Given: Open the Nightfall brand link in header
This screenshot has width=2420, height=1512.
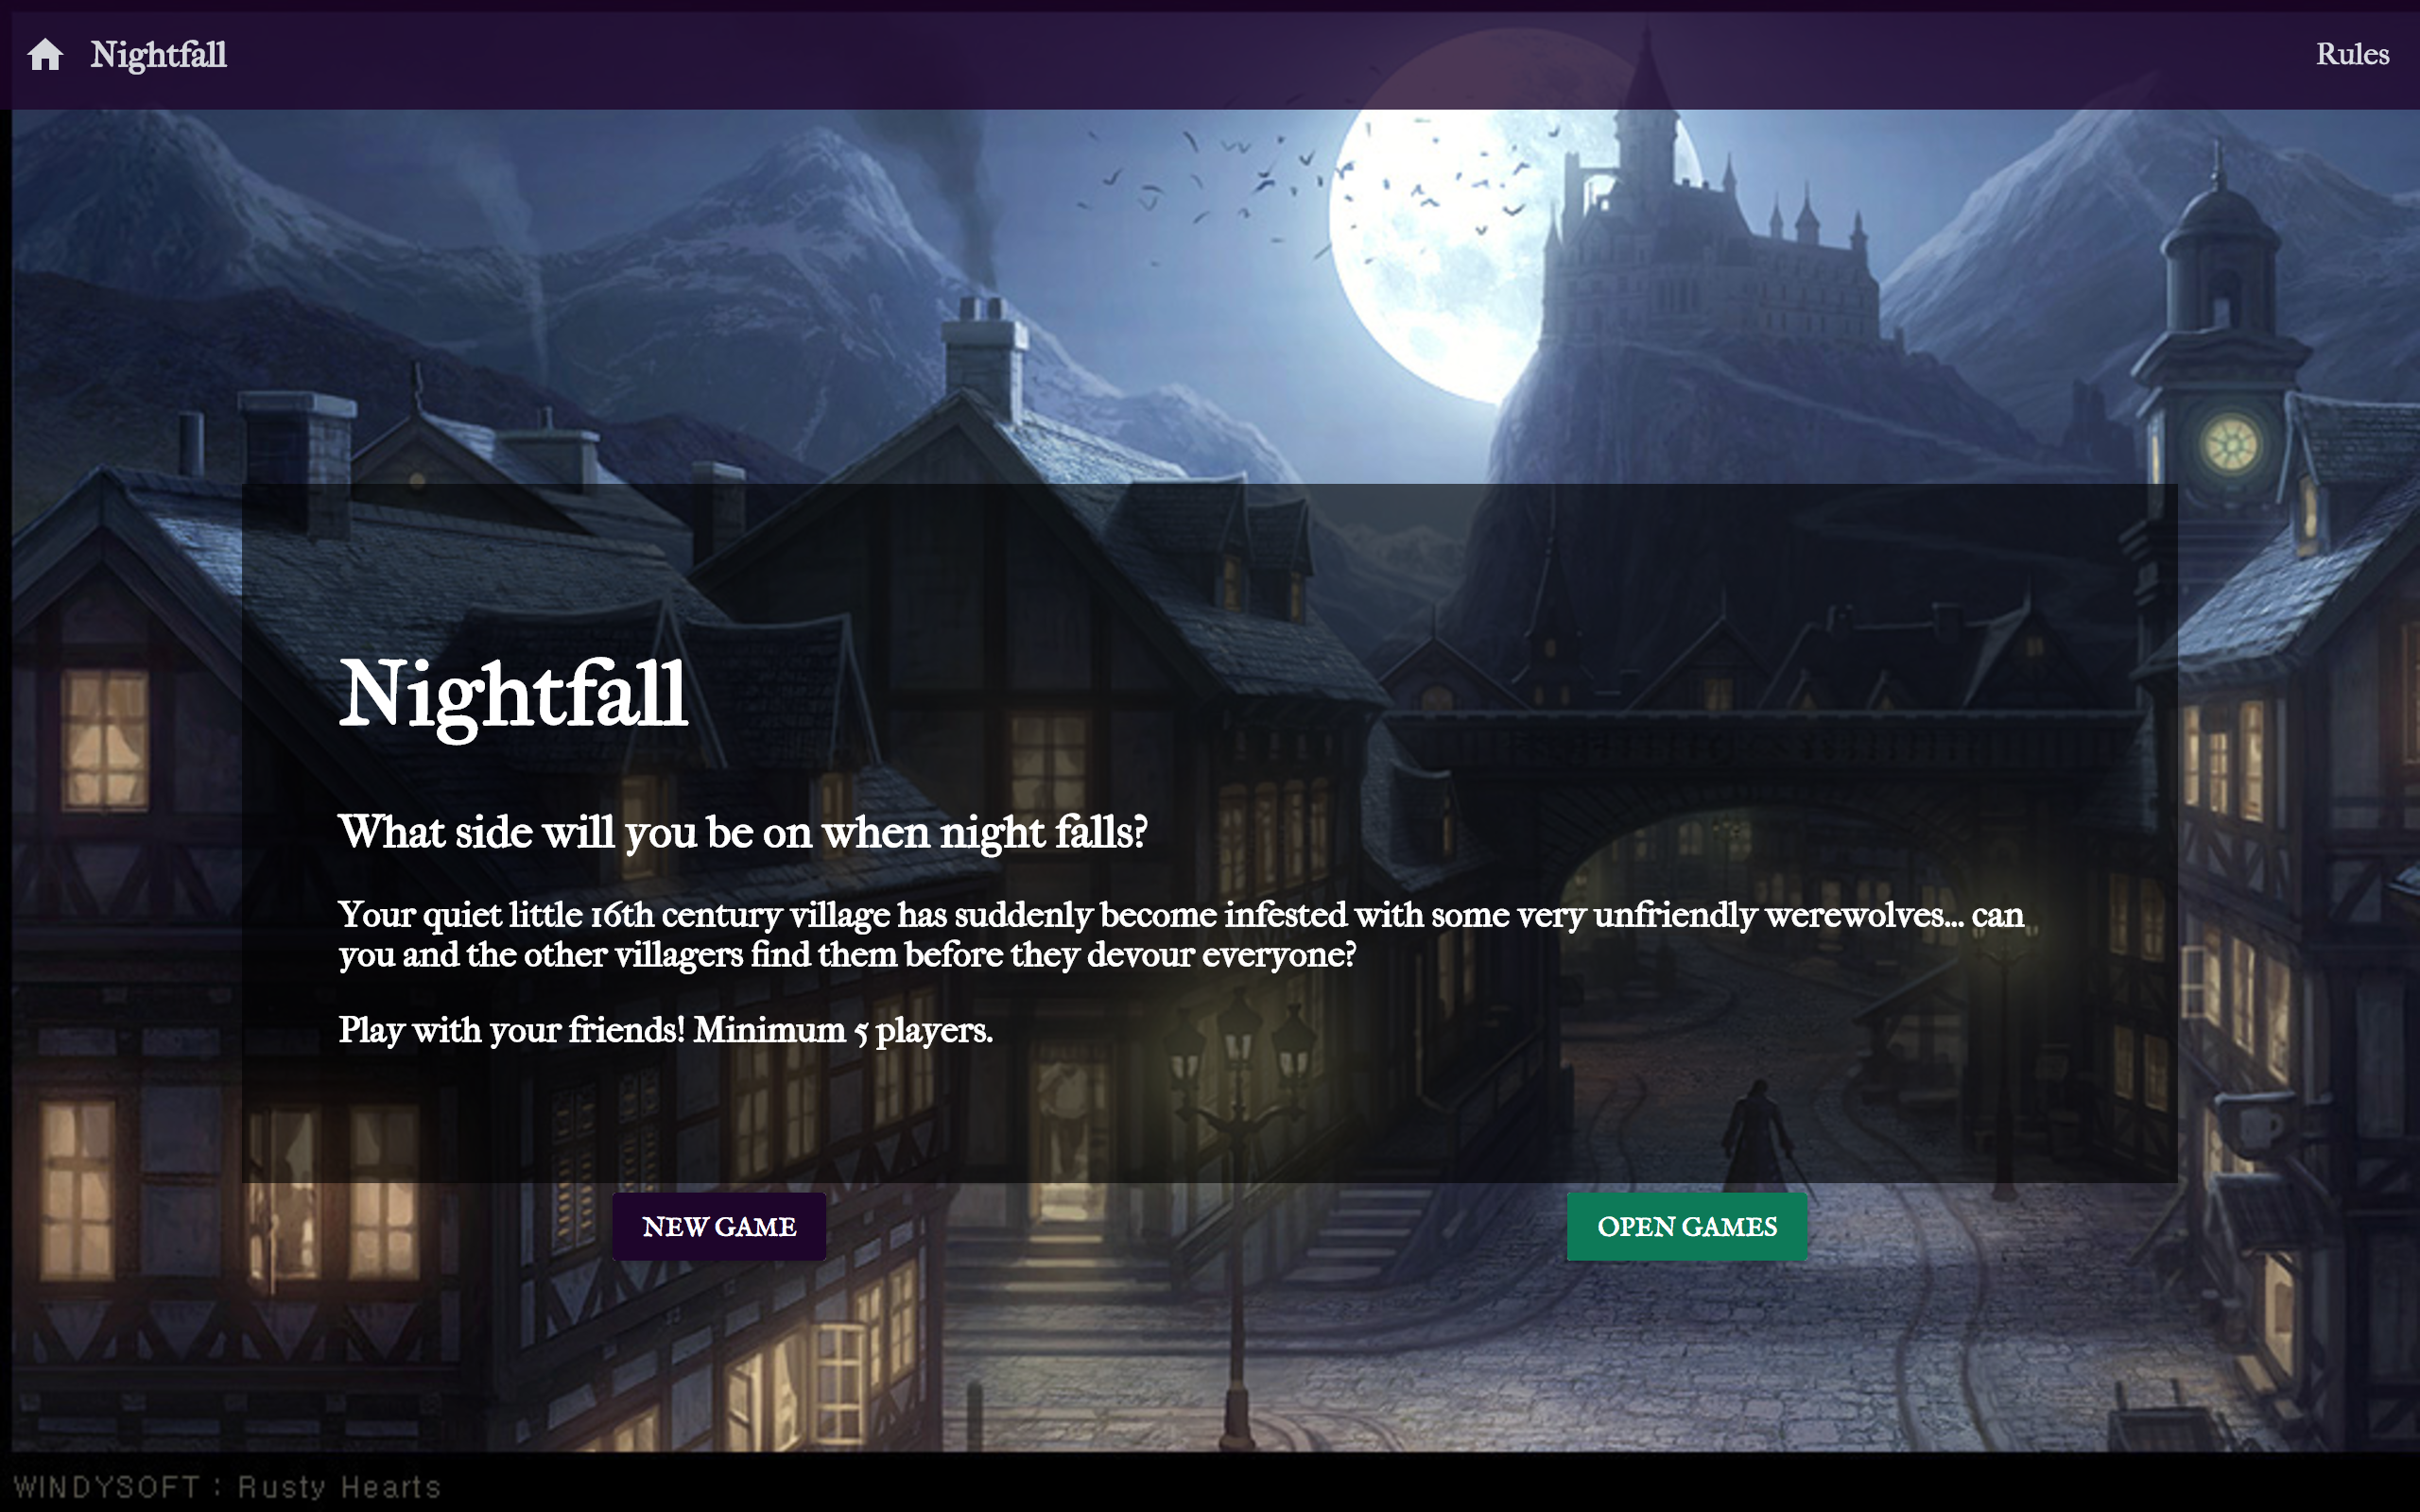Looking at the screenshot, I should [158, 54].
